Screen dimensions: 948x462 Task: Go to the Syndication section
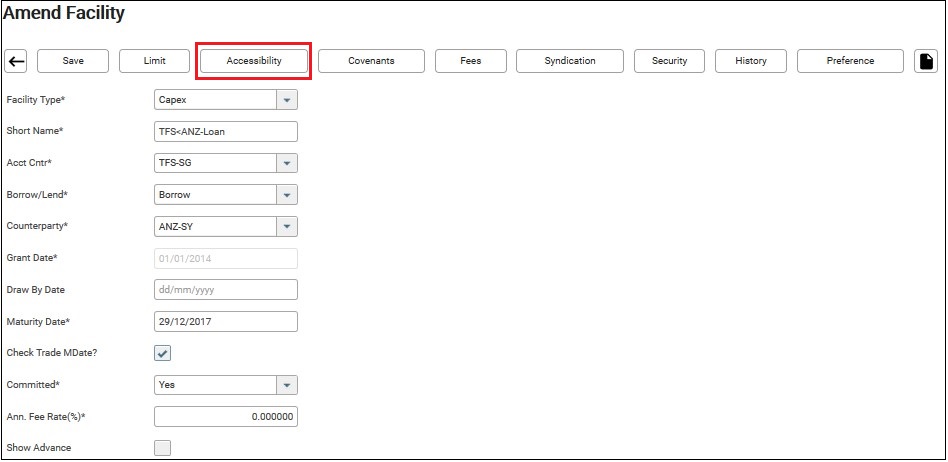(570, 61)
